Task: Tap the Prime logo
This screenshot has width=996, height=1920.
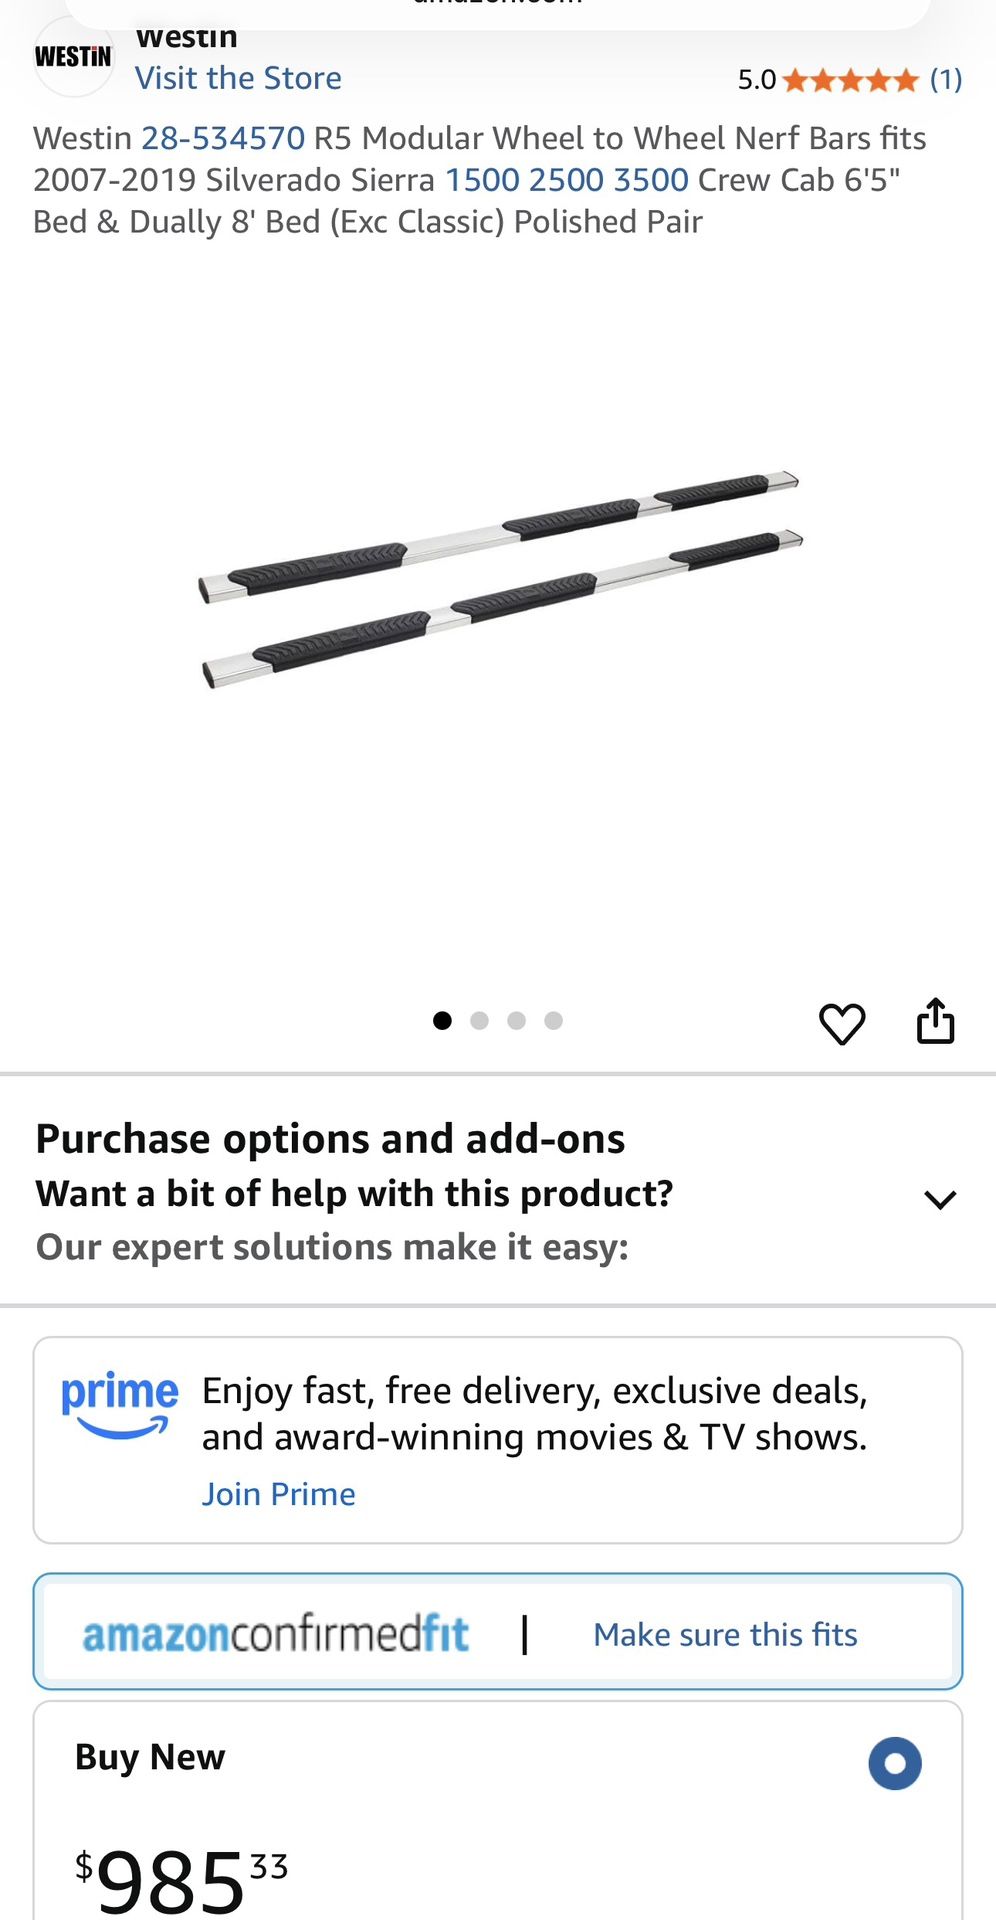Action: [119, 1403]
